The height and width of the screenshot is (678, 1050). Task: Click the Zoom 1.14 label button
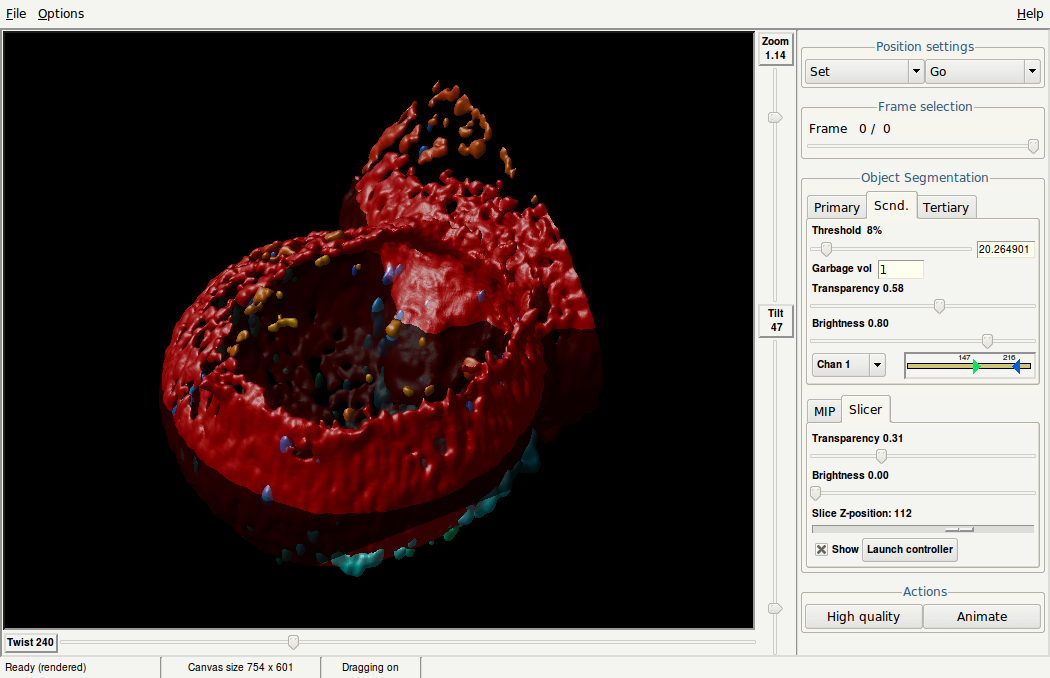(775, 48)
